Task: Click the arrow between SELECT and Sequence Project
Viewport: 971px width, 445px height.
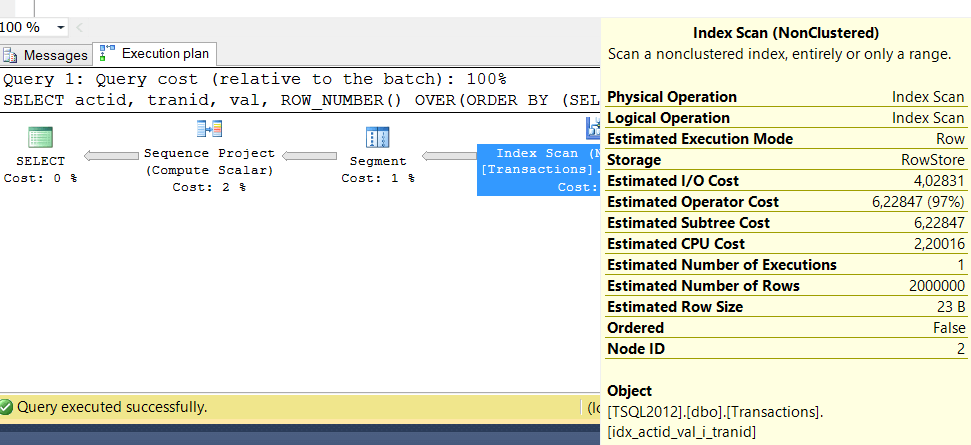Action: (x=111, y=155)
